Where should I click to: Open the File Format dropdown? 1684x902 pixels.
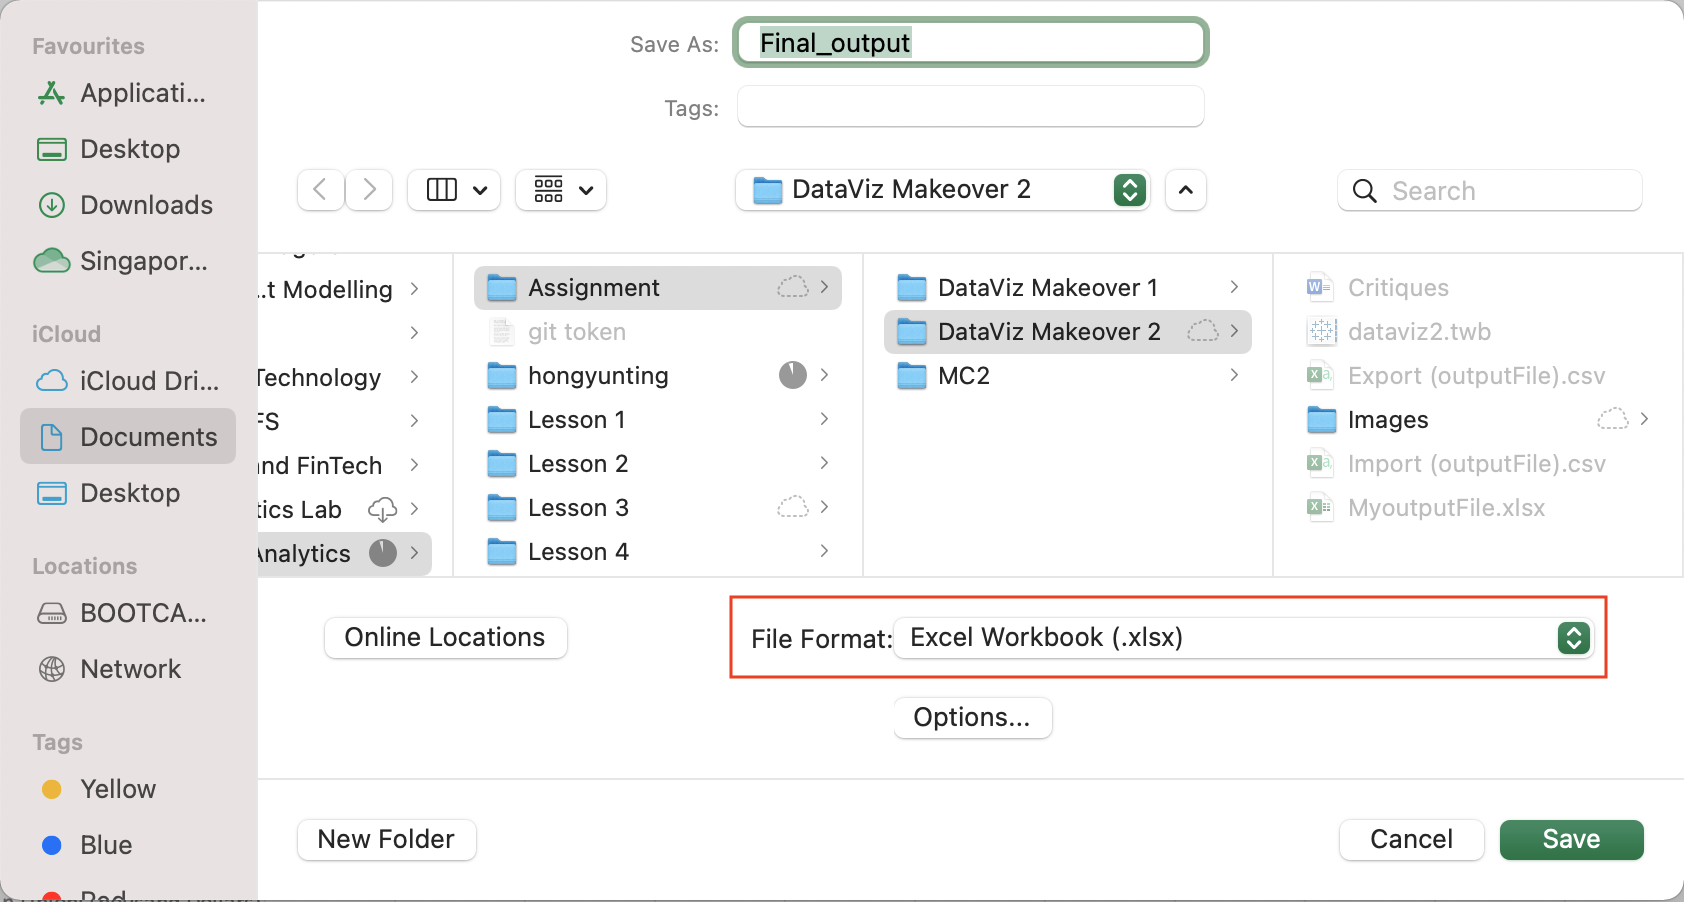[1242, 638]
